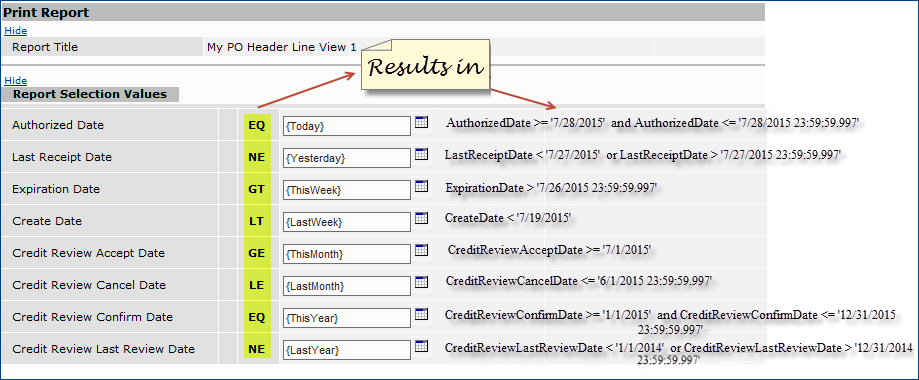Open calendar picker for Authorized Date
The width and height of the screenshot is (919, 380).
[421, 122]
